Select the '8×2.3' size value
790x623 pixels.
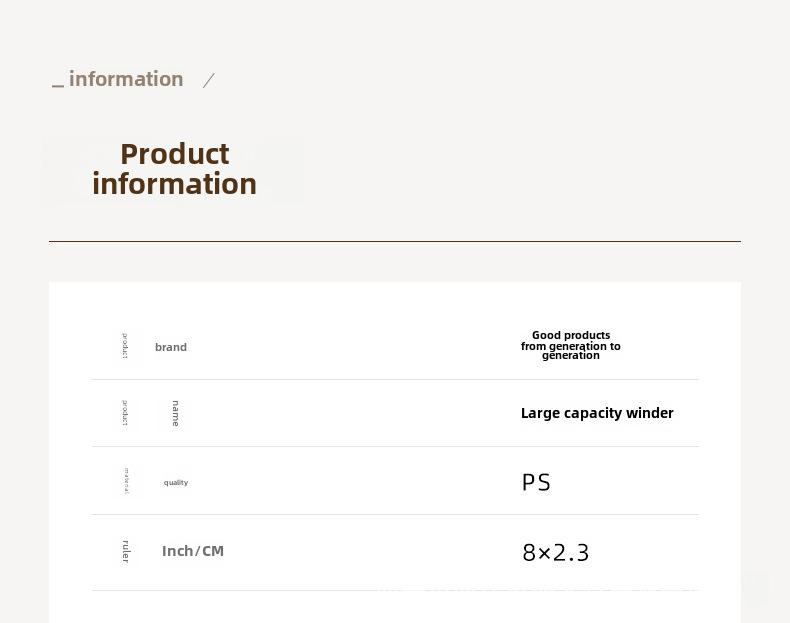pyautogui.click(x=555, y=553)
